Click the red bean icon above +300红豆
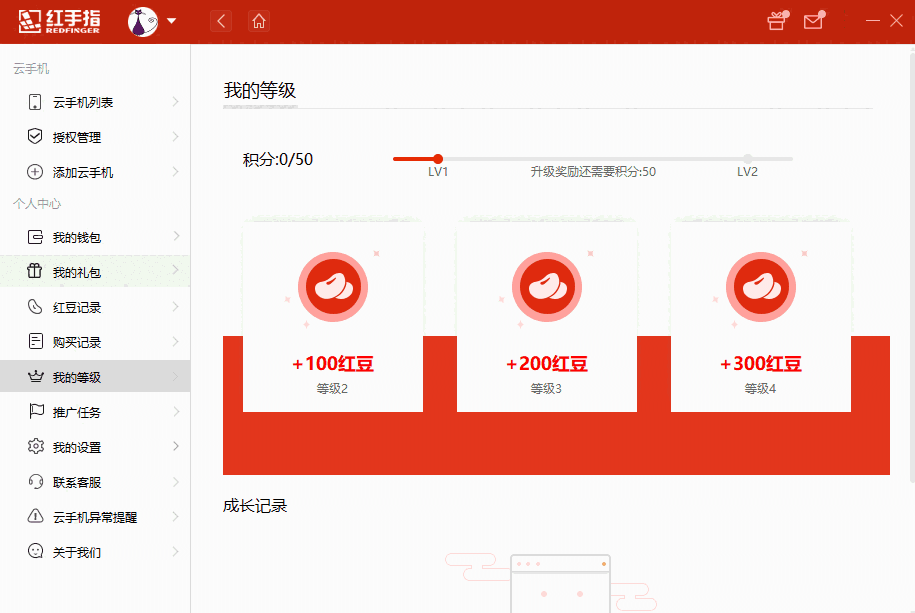Screen dimensions: 915x613 click(761, 287)
